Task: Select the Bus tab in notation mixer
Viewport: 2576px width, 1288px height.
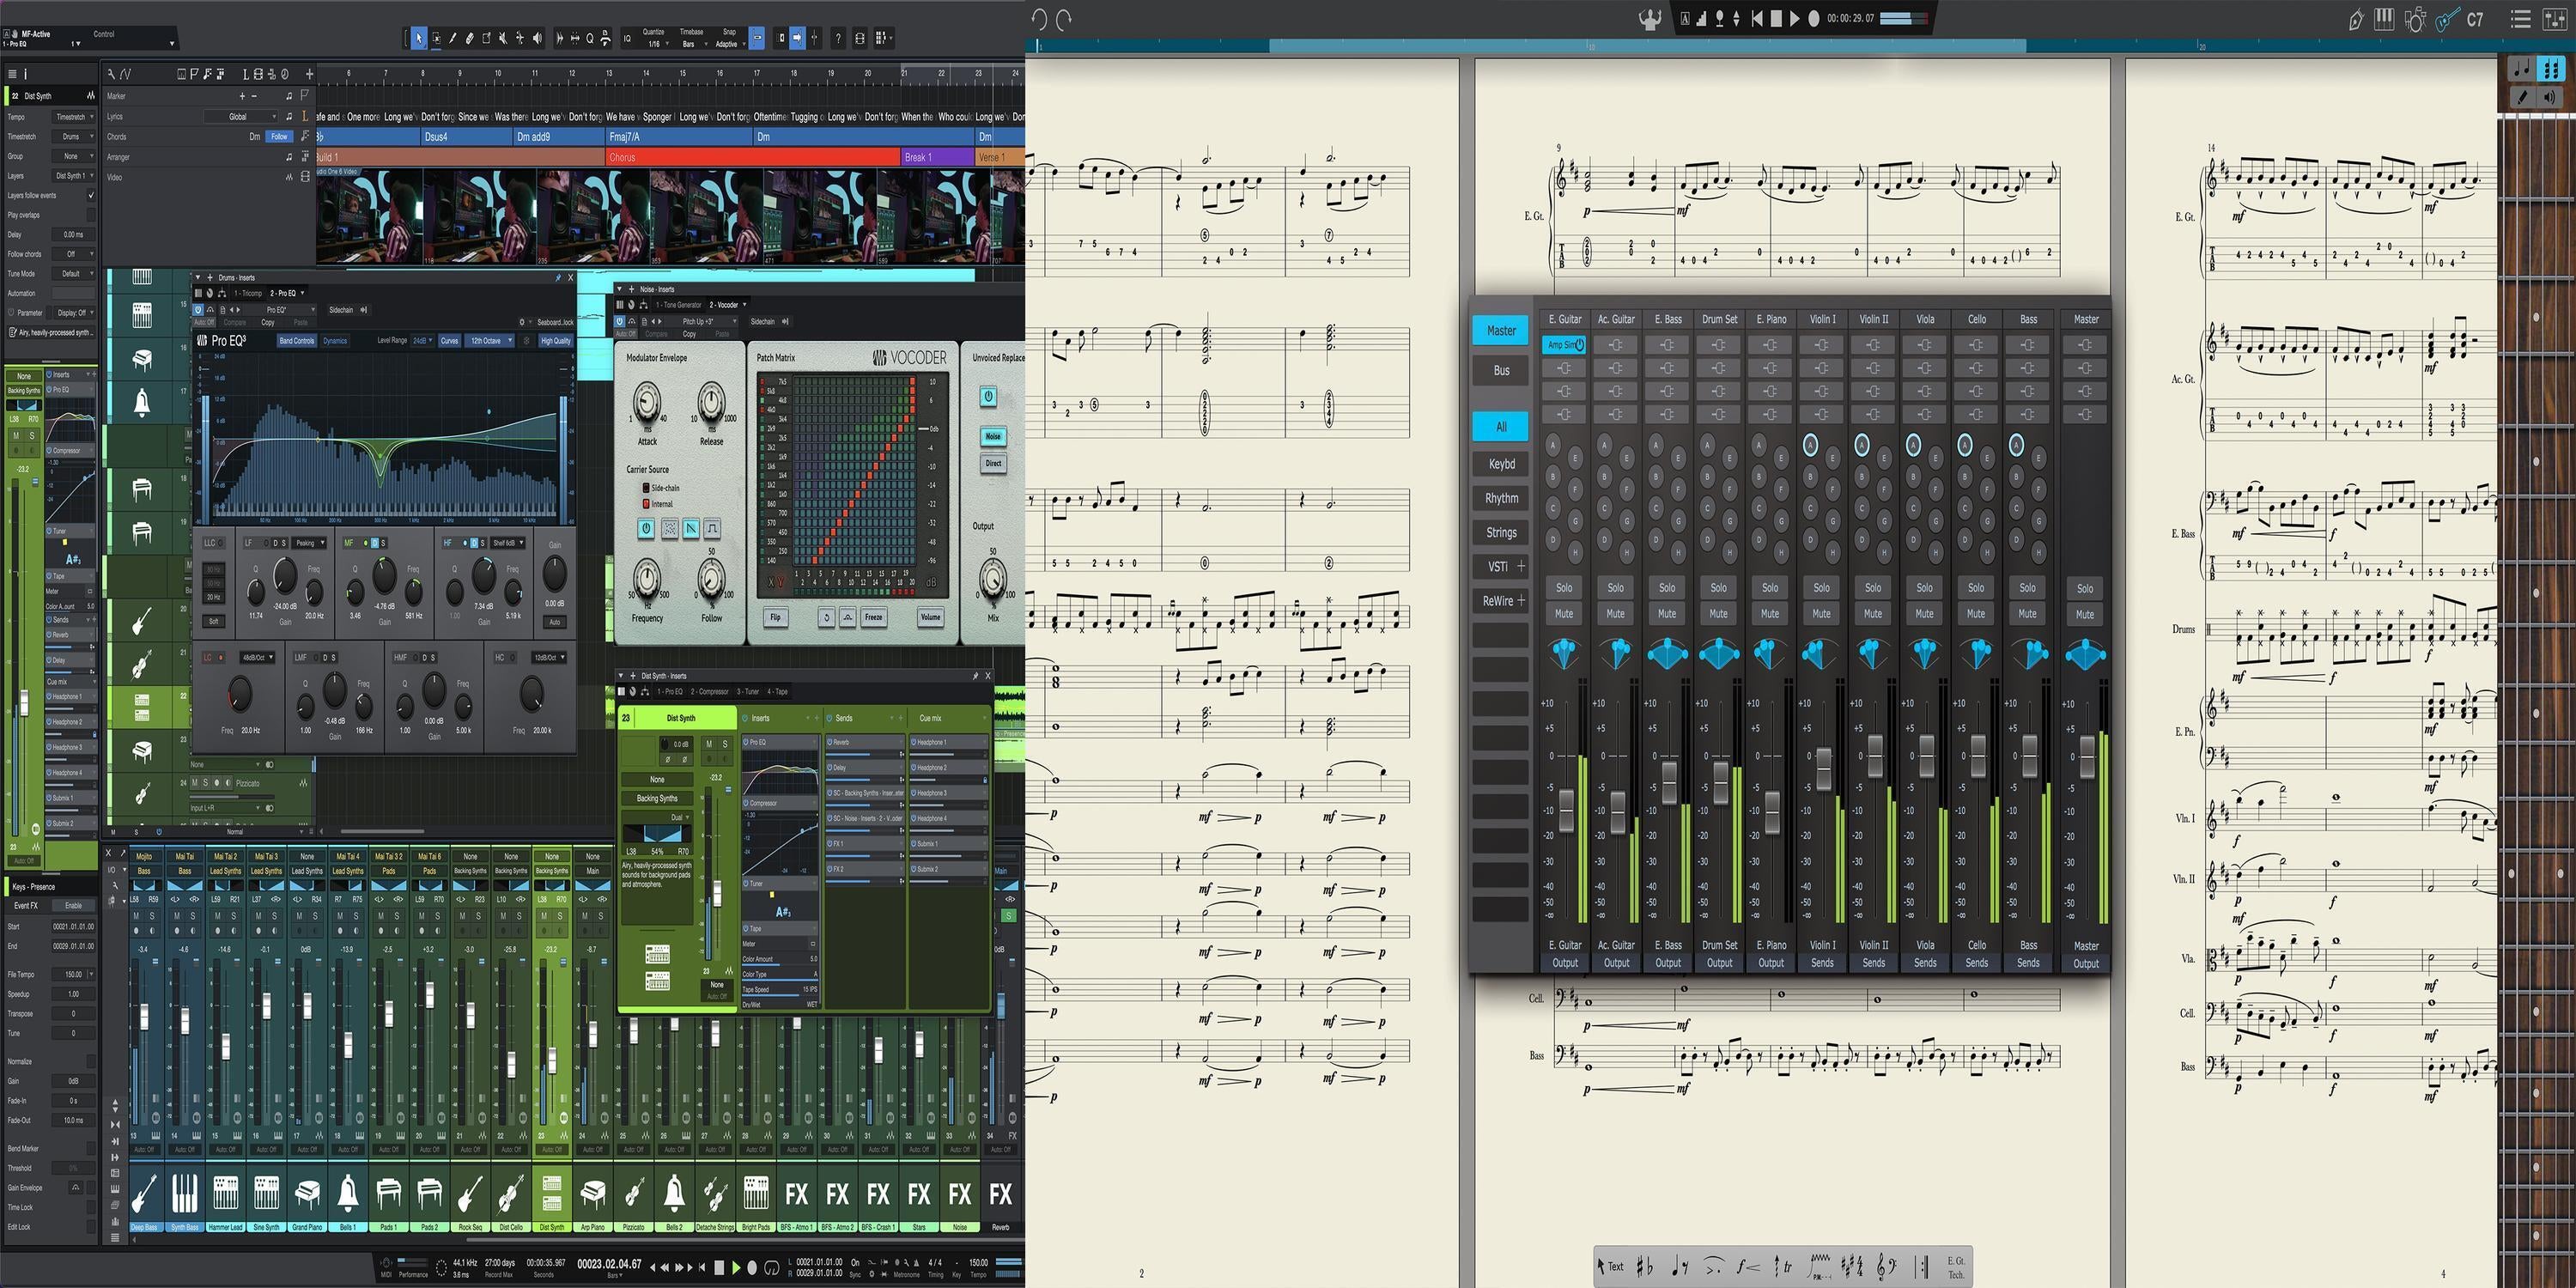Action: (1501, 370)
